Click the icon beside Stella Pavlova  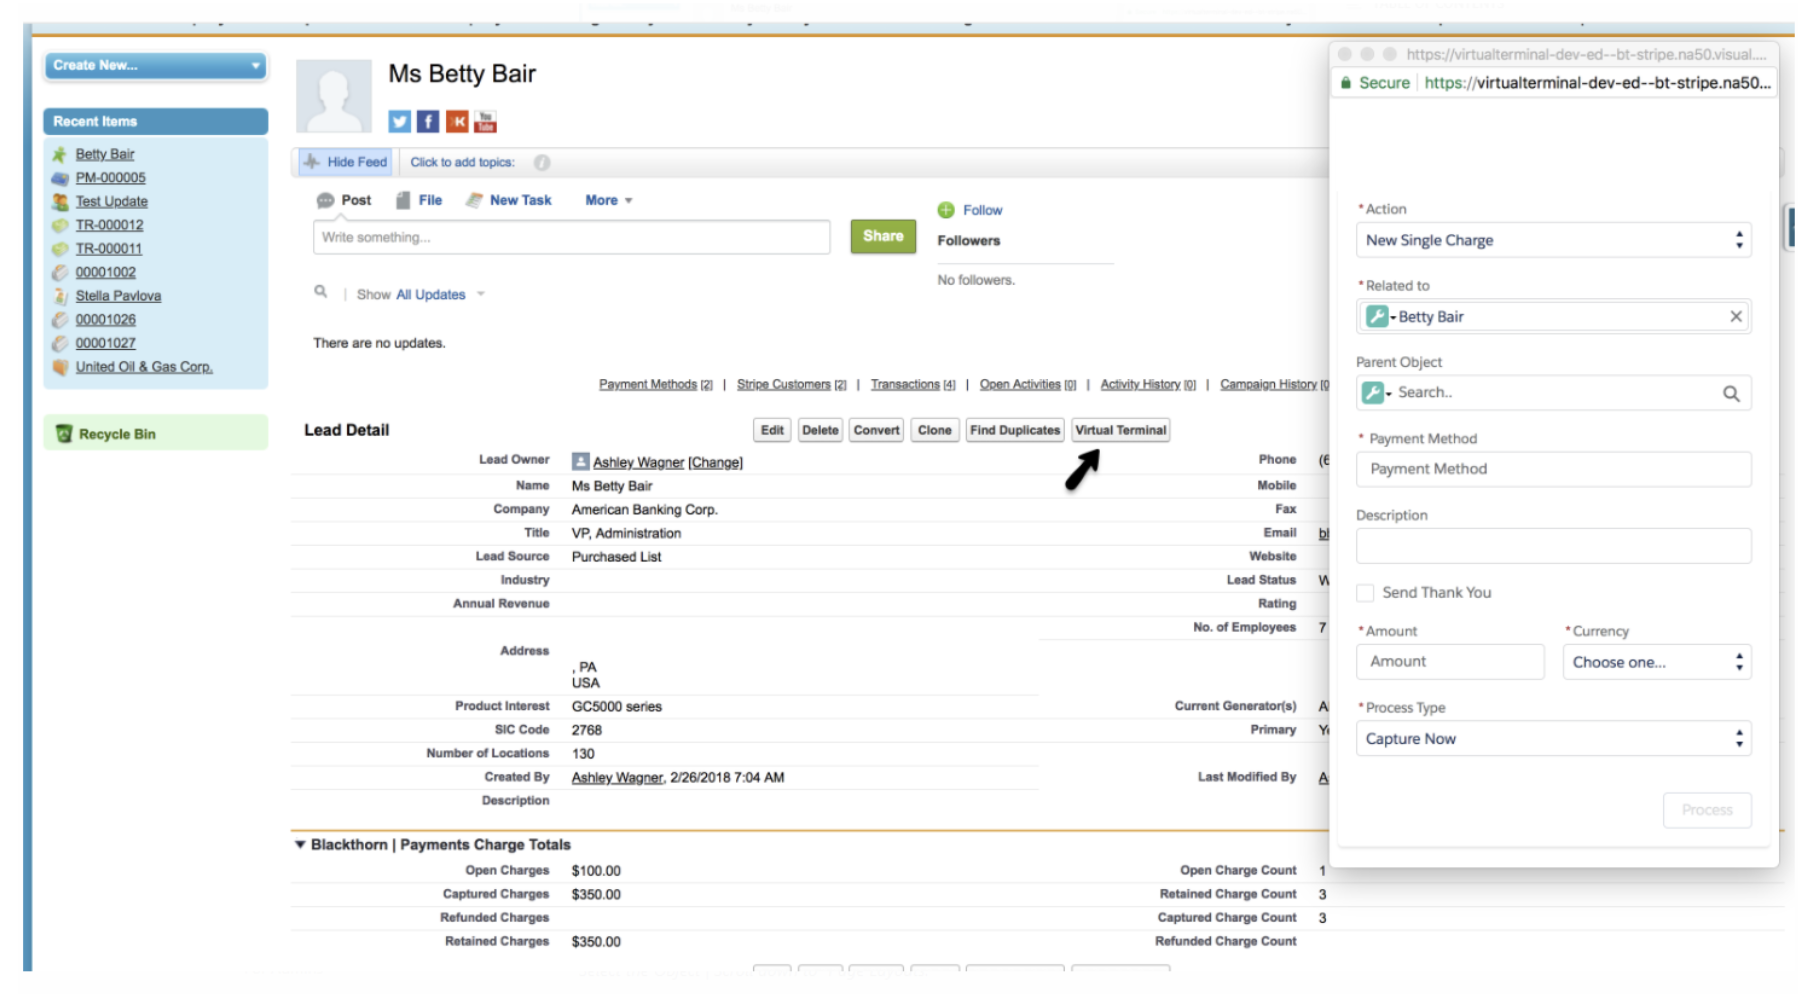(60, 296)
